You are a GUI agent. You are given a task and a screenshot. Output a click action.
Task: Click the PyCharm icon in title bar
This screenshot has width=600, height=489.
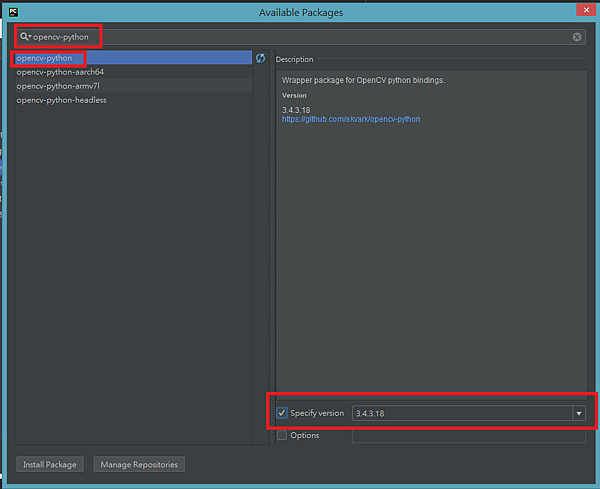13,12
